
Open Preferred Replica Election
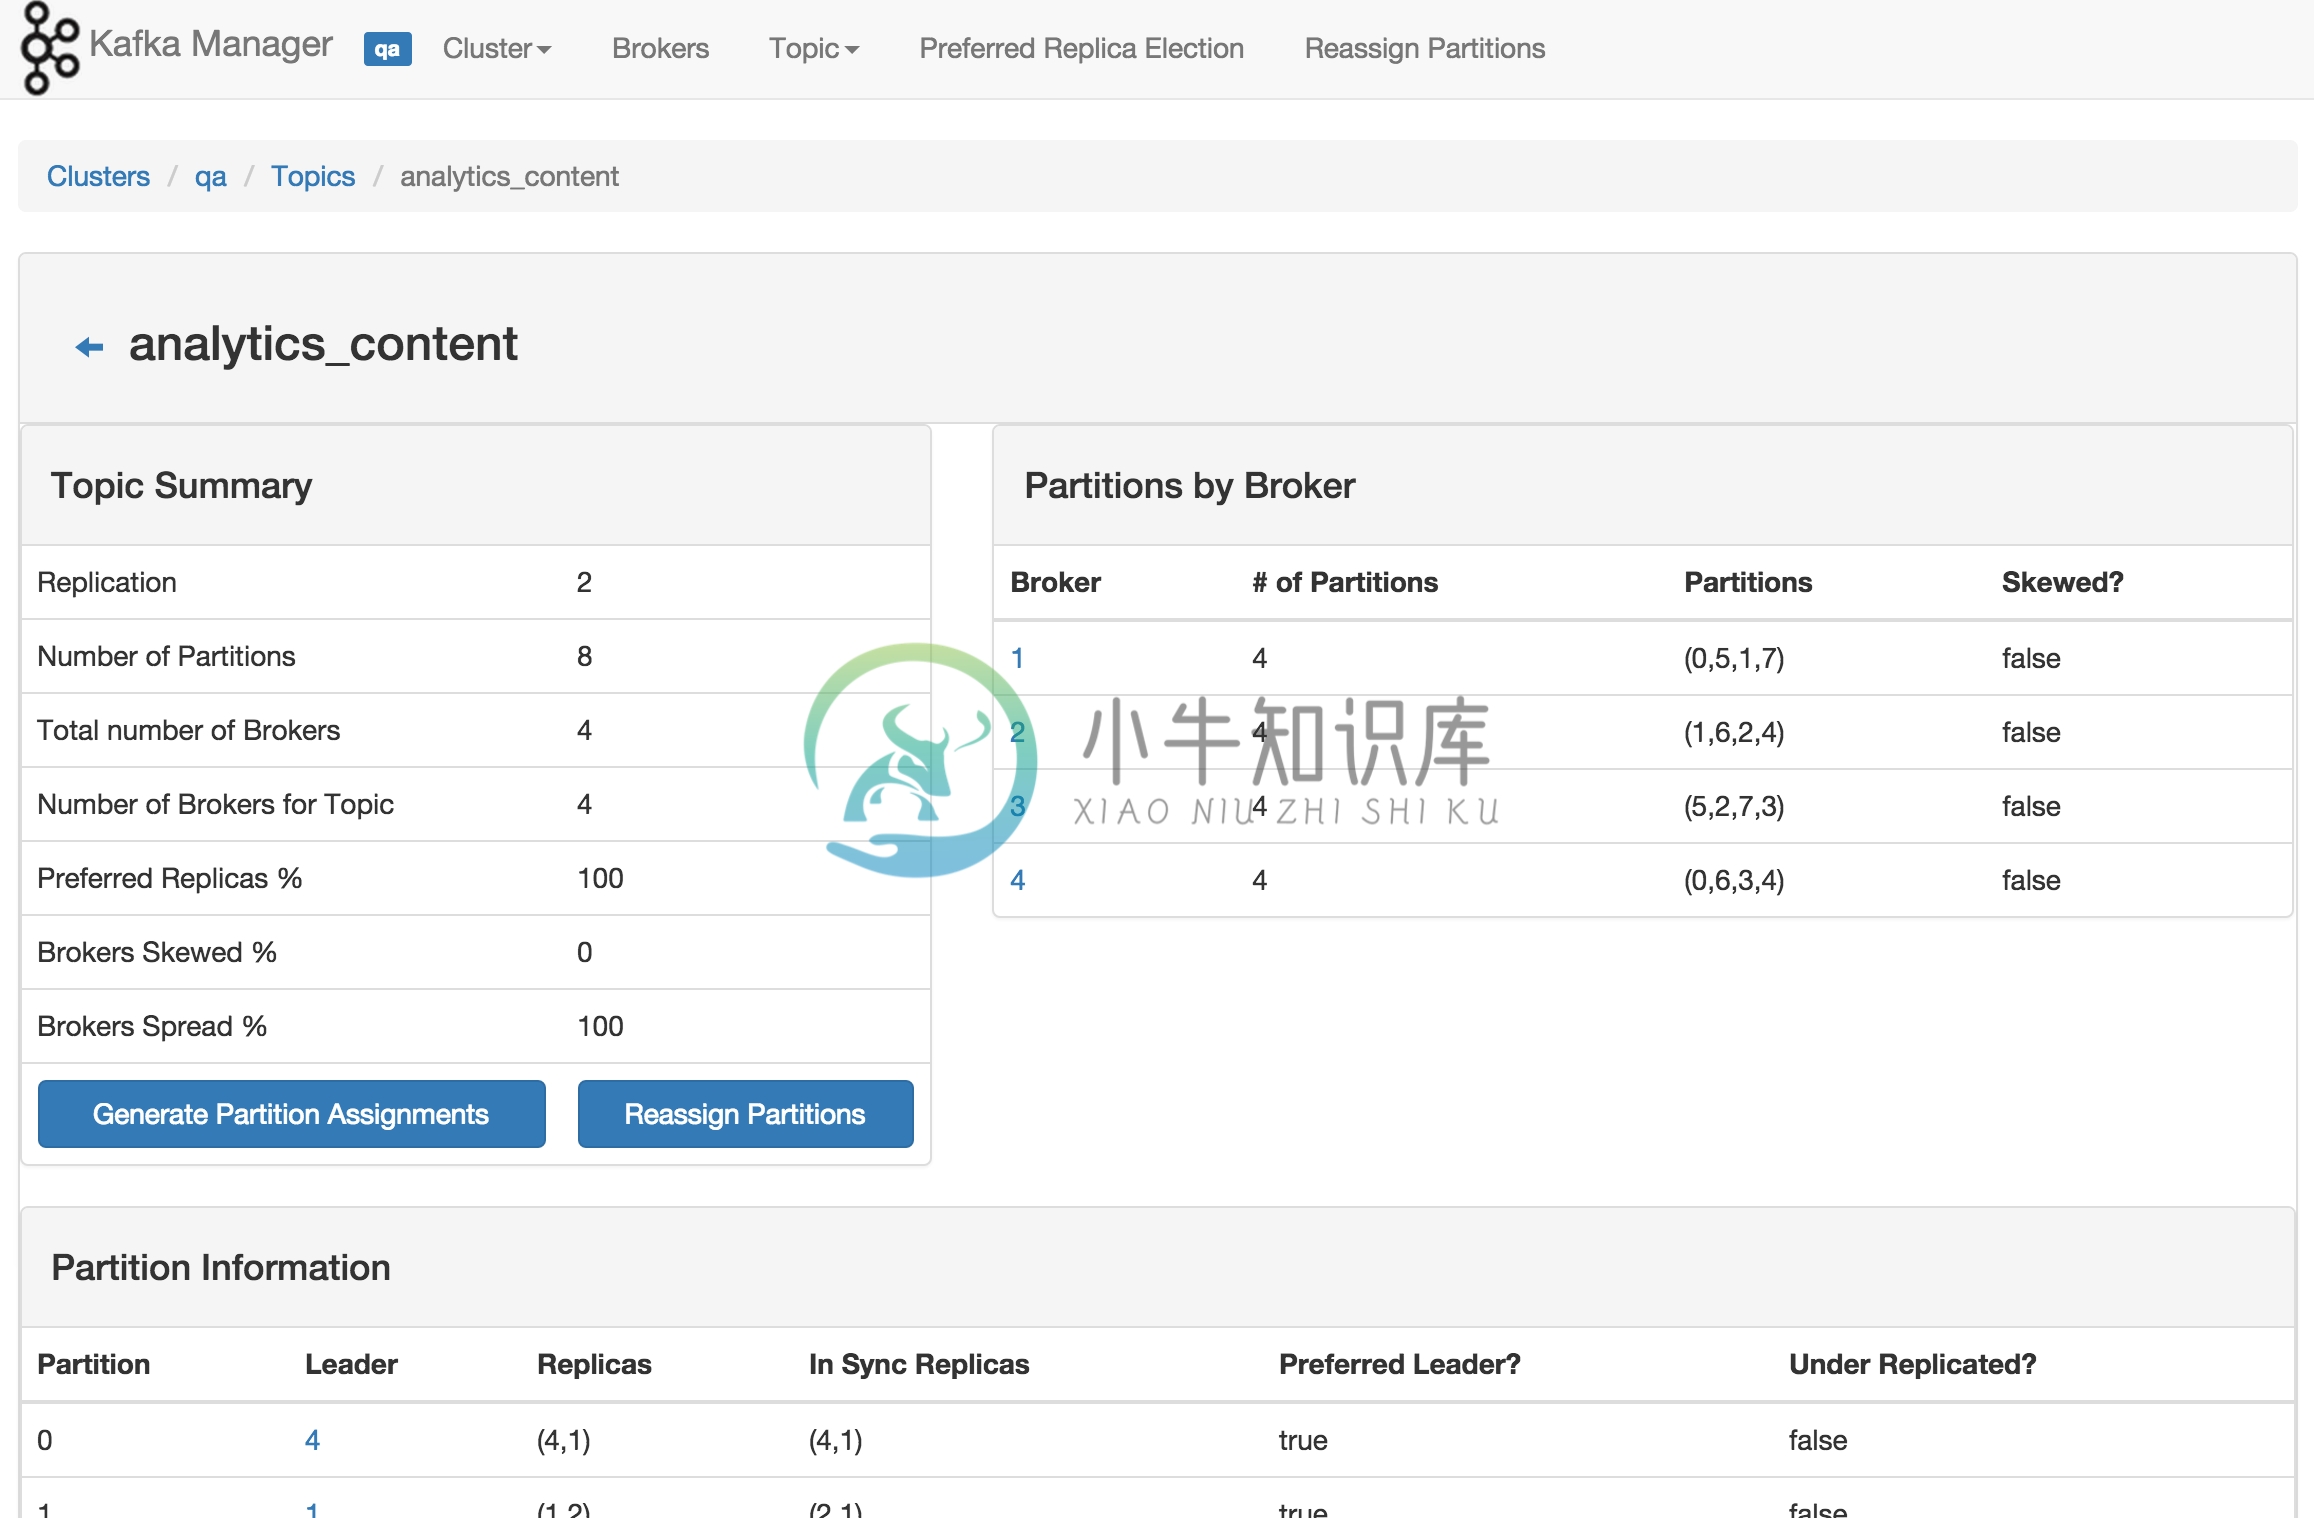[x=1081, y=48]
